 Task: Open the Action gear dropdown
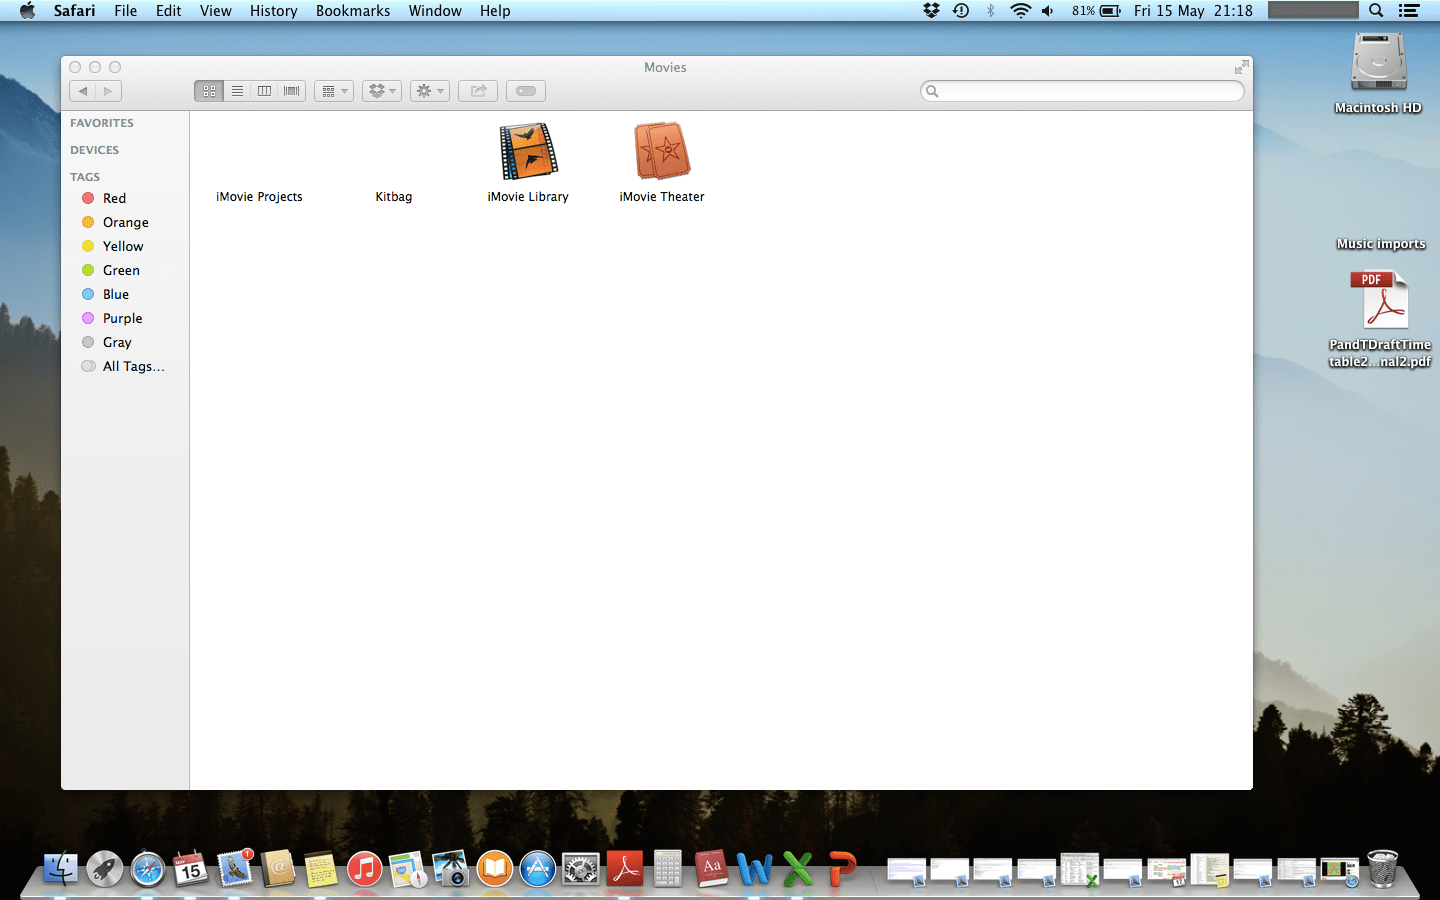tap(429, 90)
